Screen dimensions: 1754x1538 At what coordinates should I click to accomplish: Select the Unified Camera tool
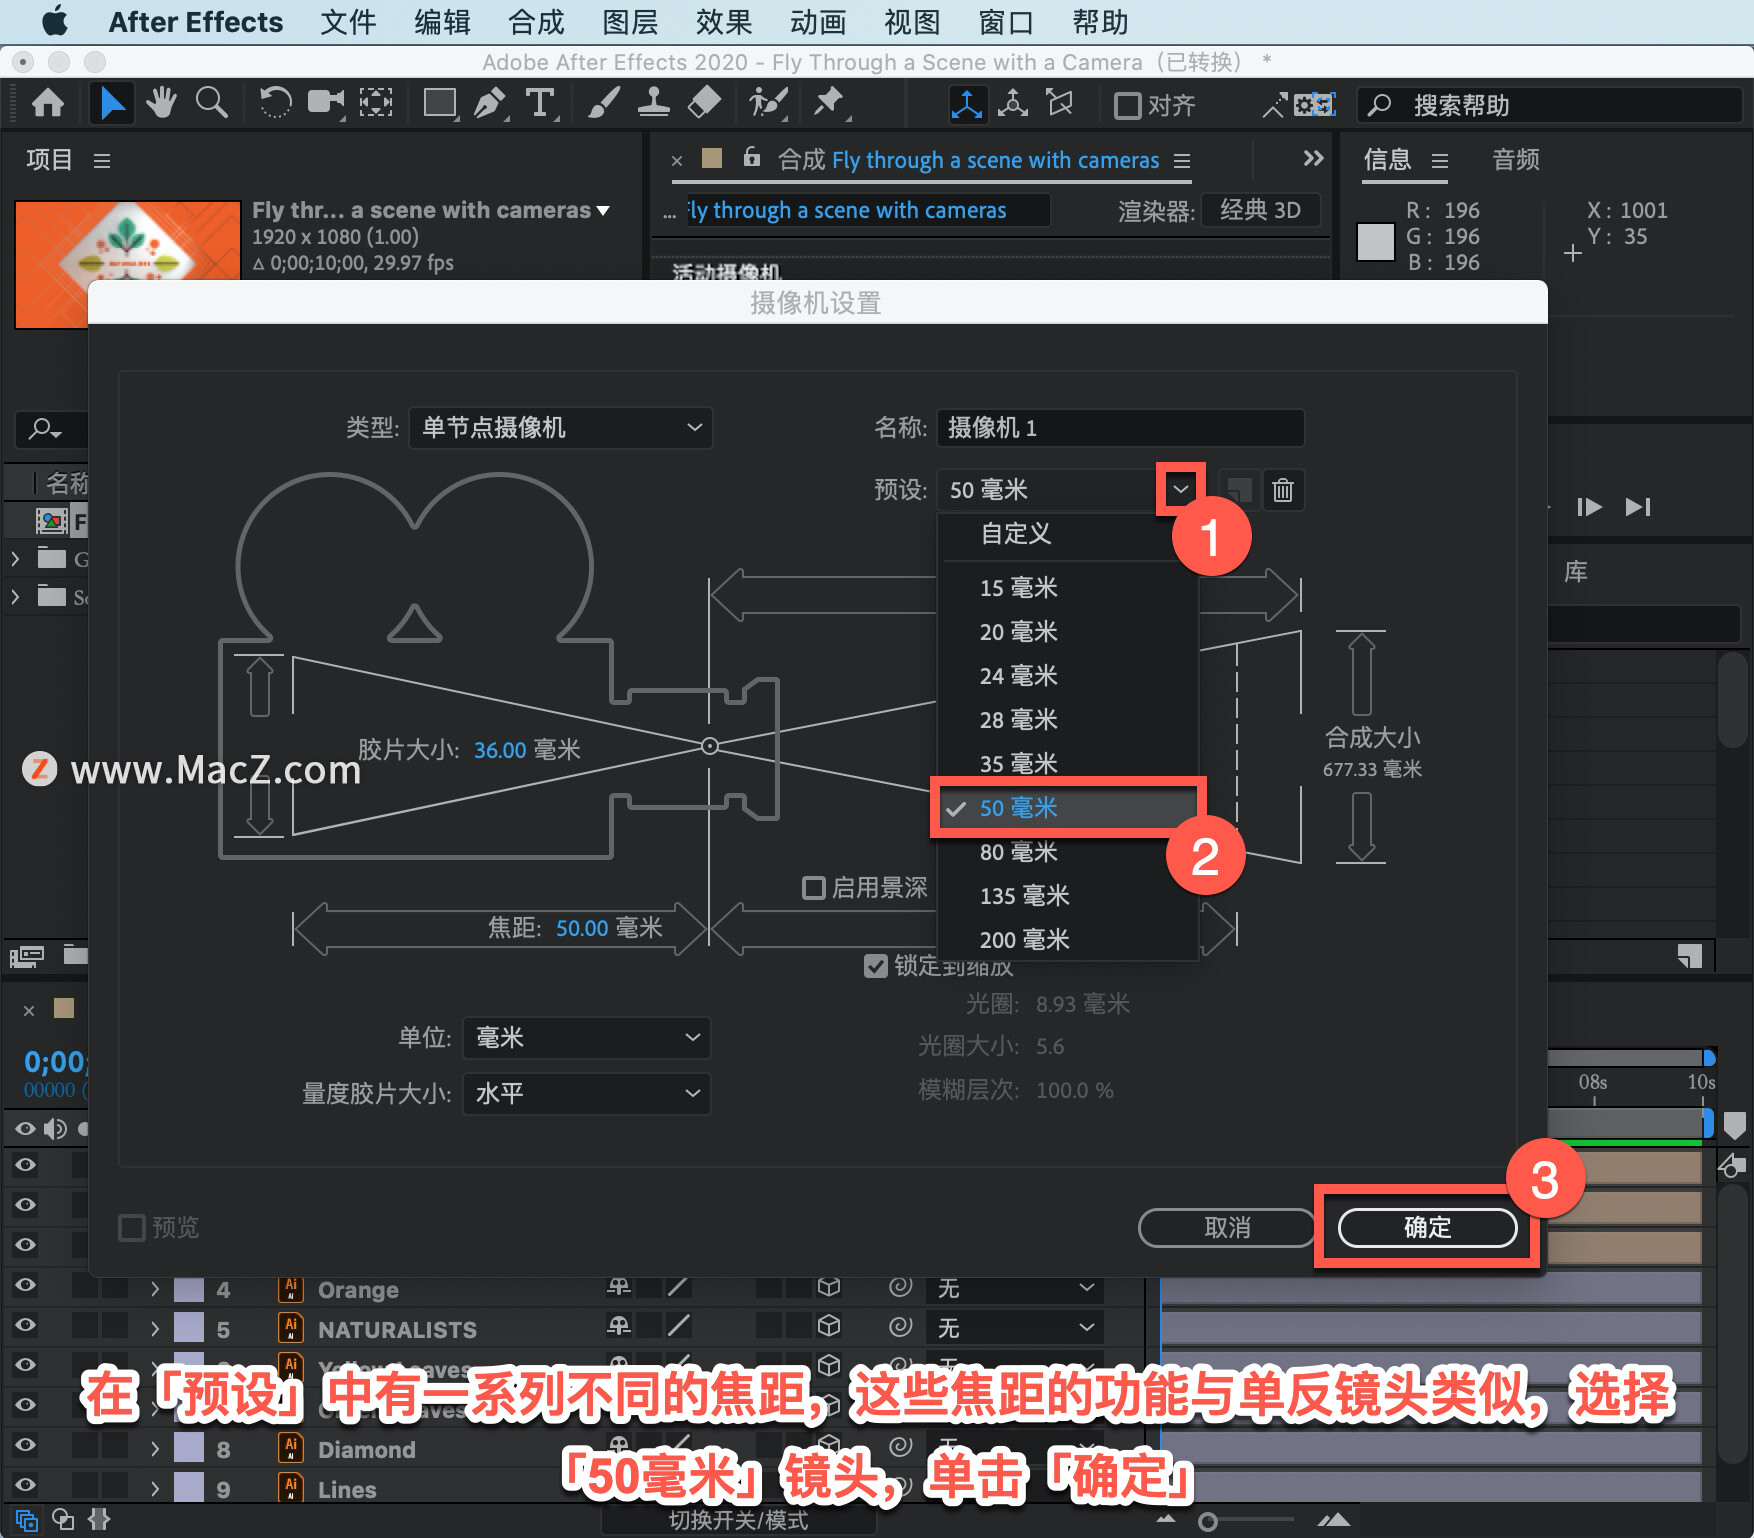(x=324, y=103)
